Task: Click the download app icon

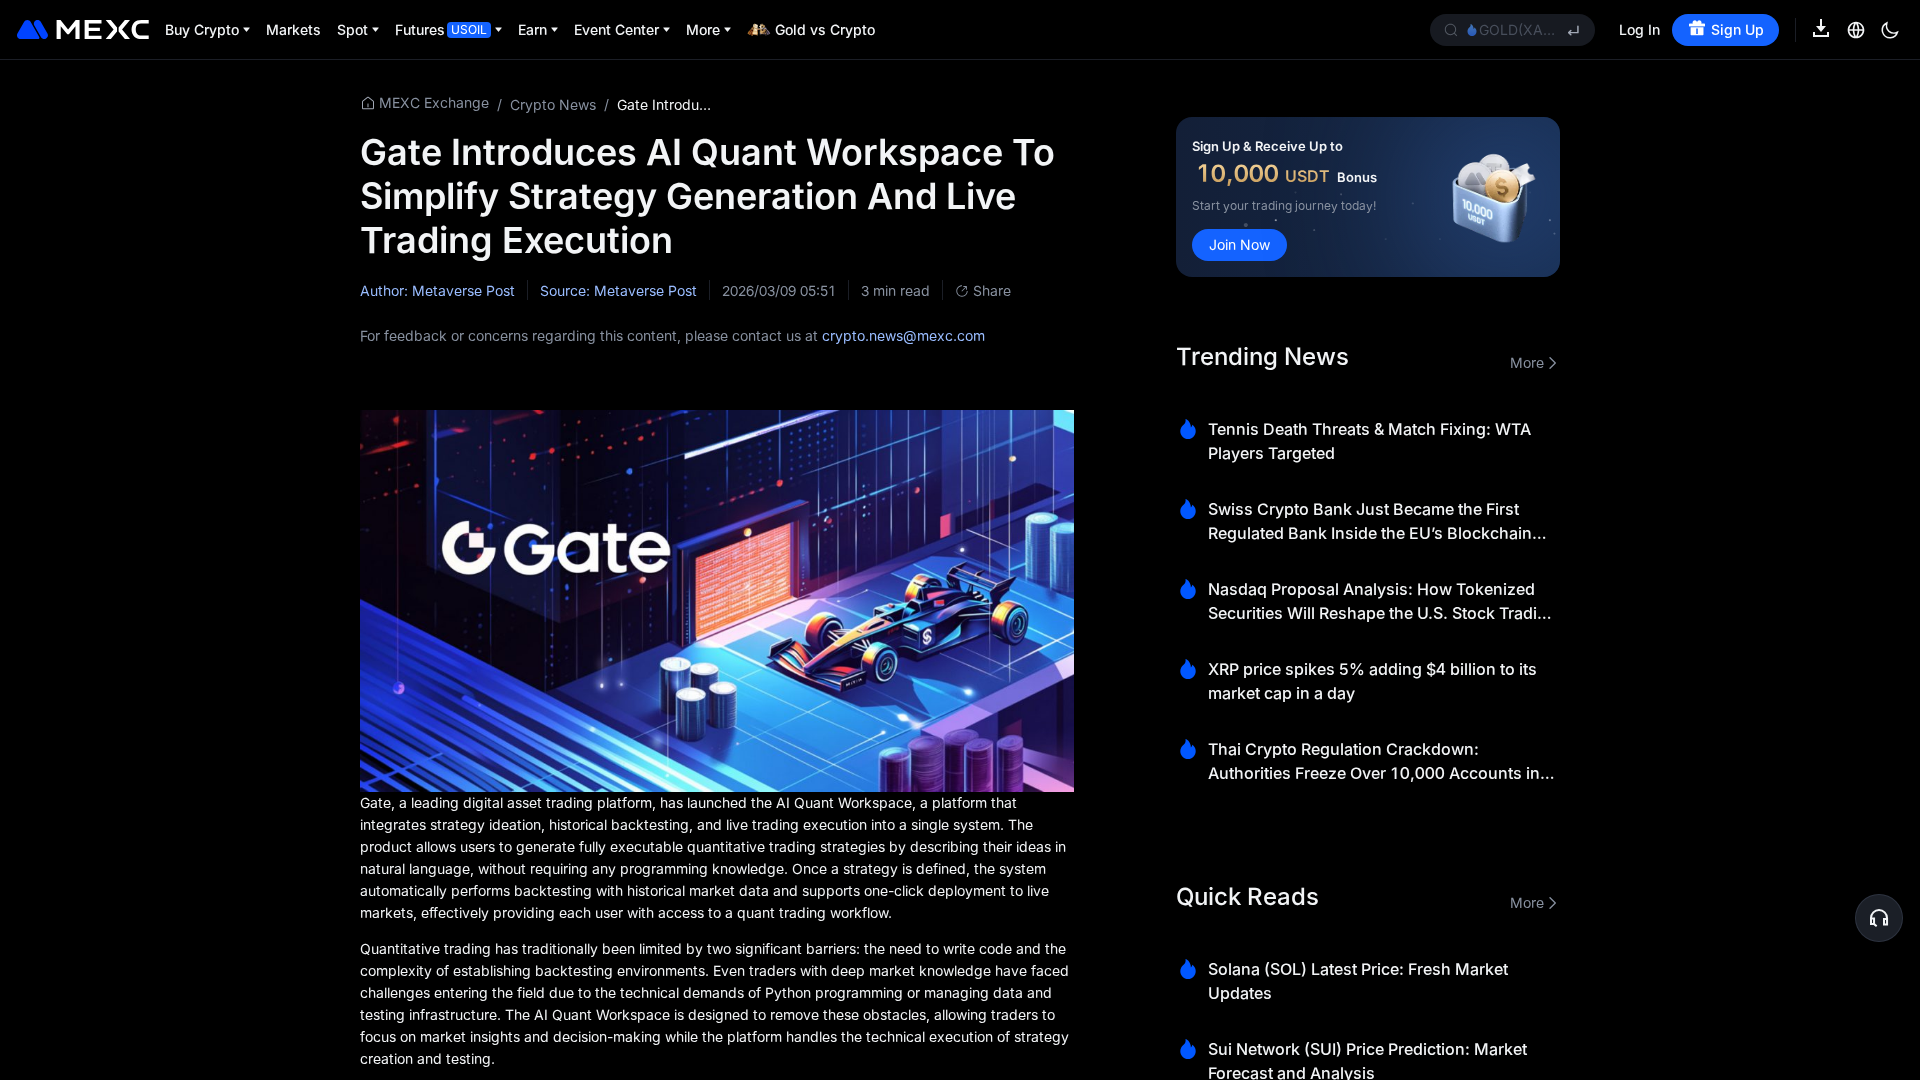Action: pyautogui.click(x=1821, y=29)
